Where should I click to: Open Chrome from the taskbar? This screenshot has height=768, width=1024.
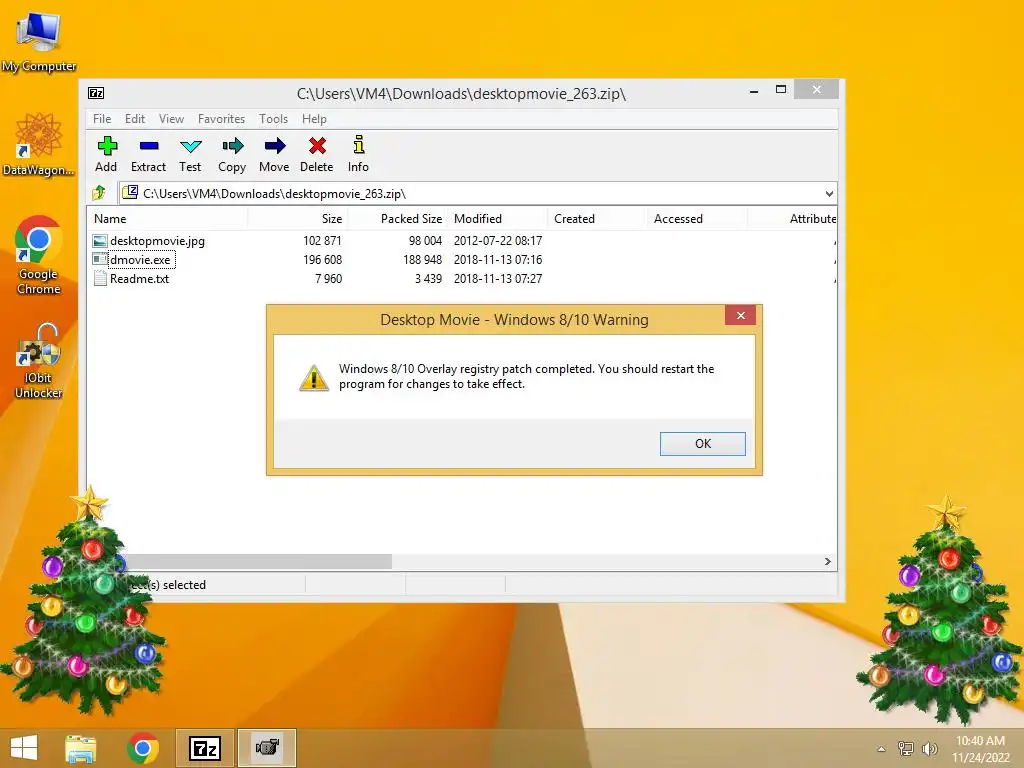point(143,748)
